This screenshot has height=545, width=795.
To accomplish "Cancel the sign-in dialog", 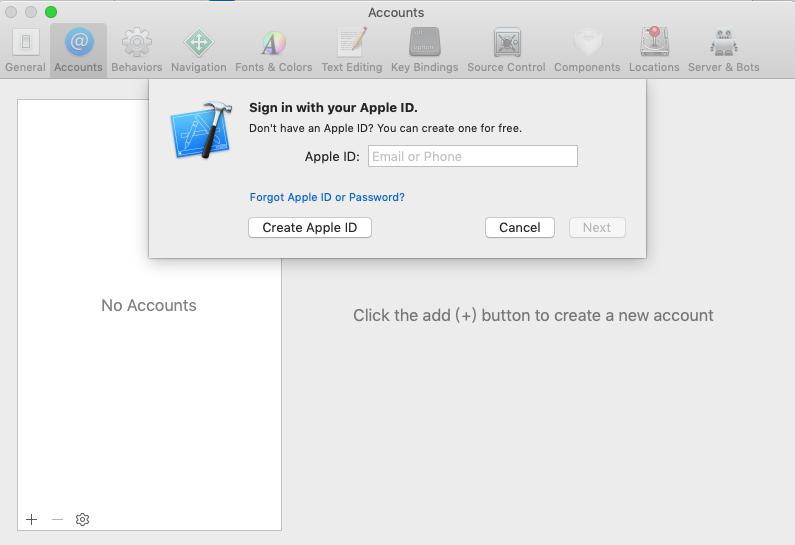I will [x=520, y=228].
